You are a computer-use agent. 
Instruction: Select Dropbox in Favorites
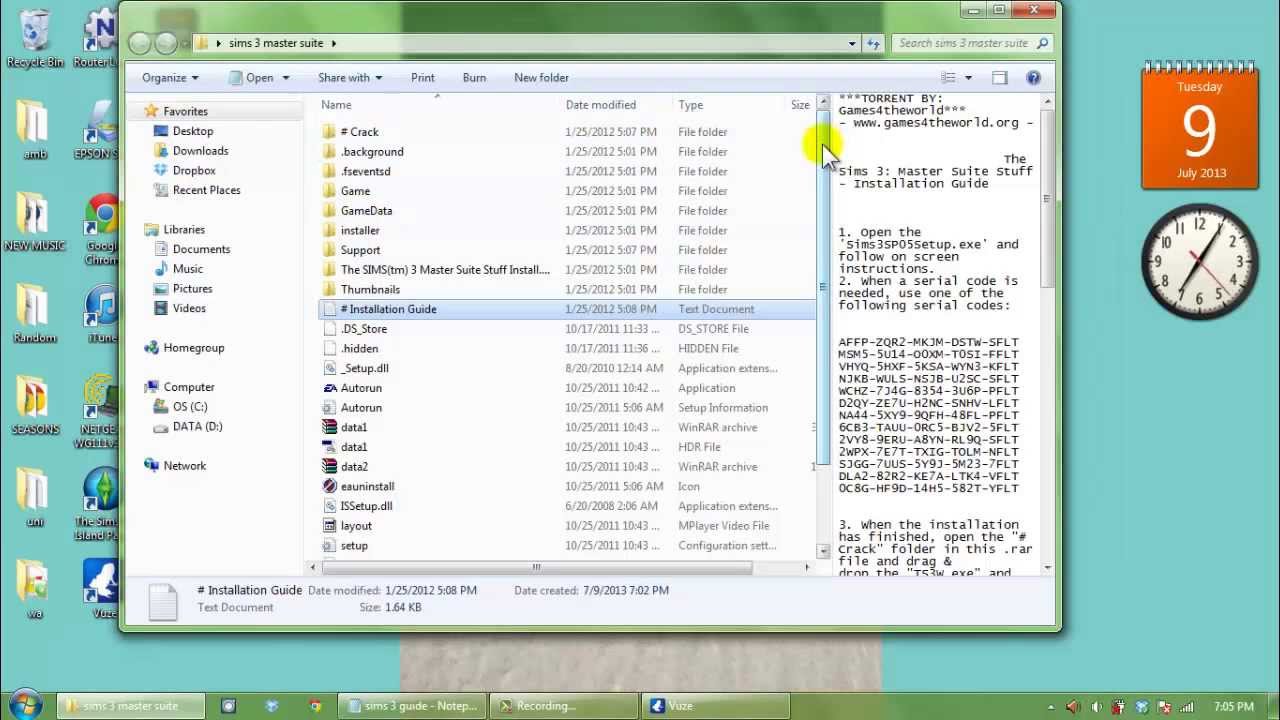(x=194, y=170)
